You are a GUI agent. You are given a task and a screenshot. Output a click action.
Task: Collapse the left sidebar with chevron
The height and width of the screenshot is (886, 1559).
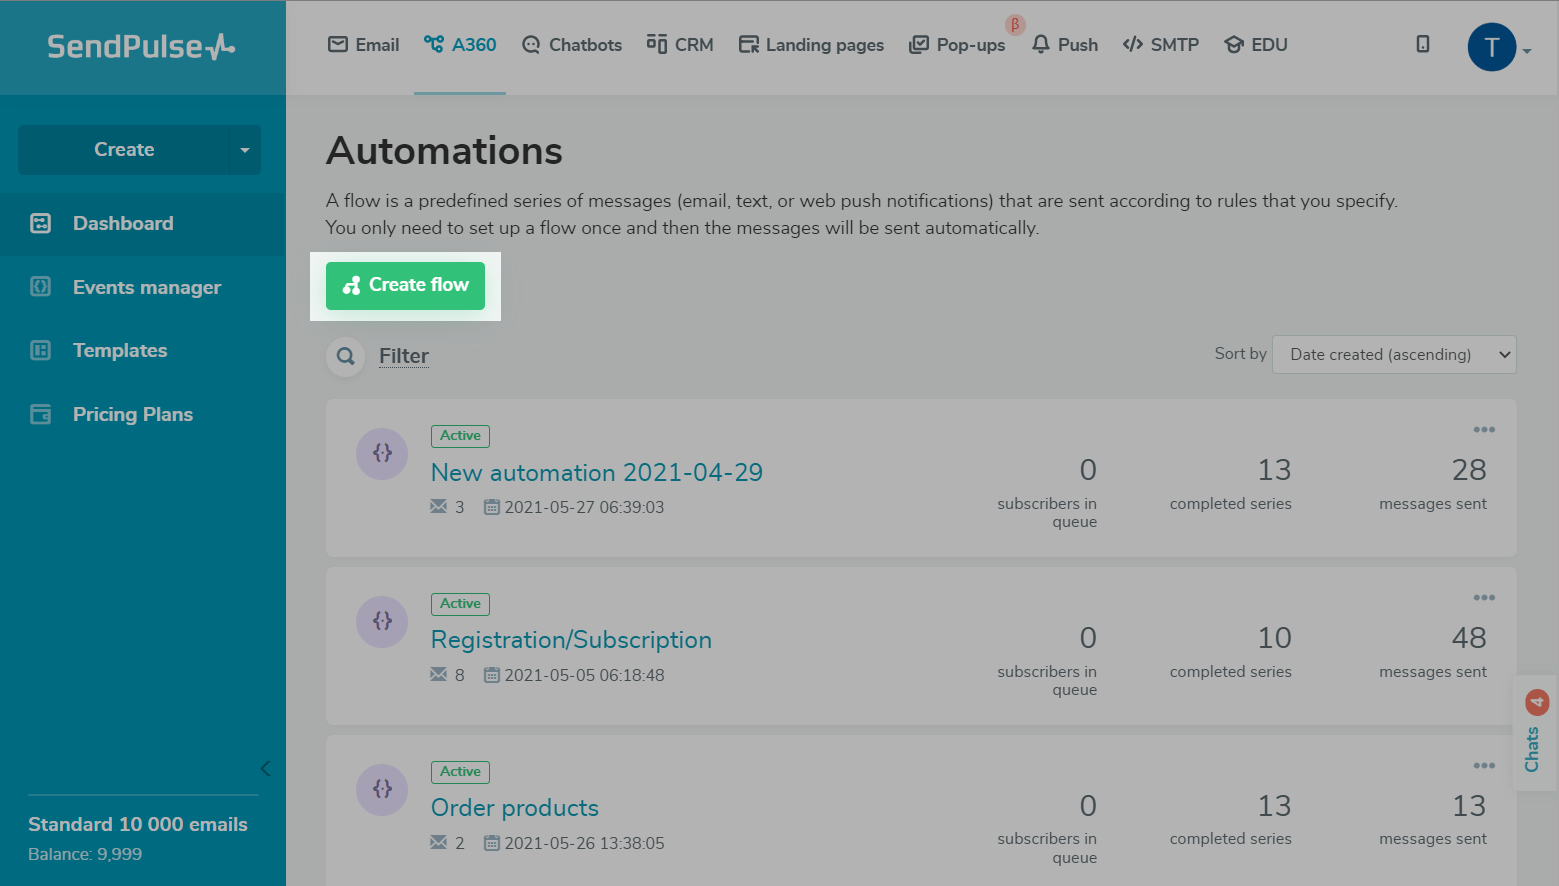pos(265,768)
